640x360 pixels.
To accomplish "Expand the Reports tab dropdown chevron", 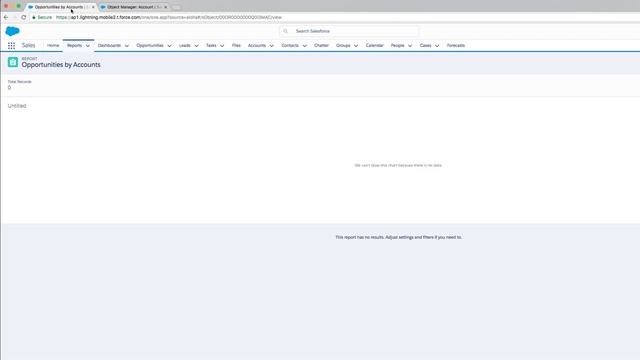I will (88, 46).
